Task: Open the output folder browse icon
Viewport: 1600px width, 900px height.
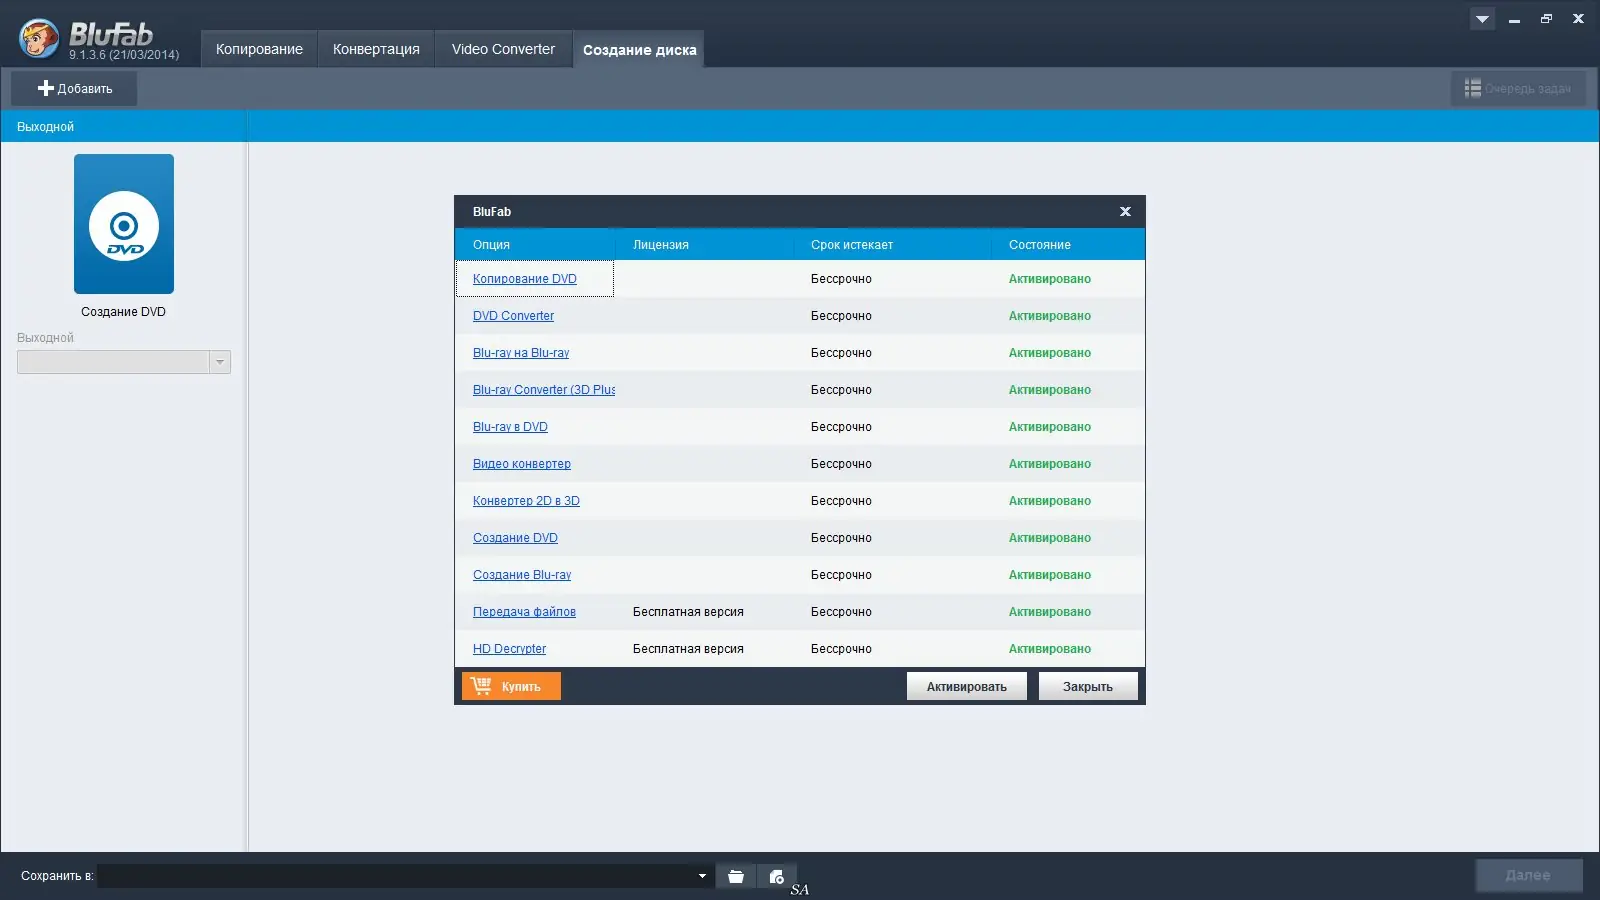Action: pyautogui.click(x=736, y=876)
